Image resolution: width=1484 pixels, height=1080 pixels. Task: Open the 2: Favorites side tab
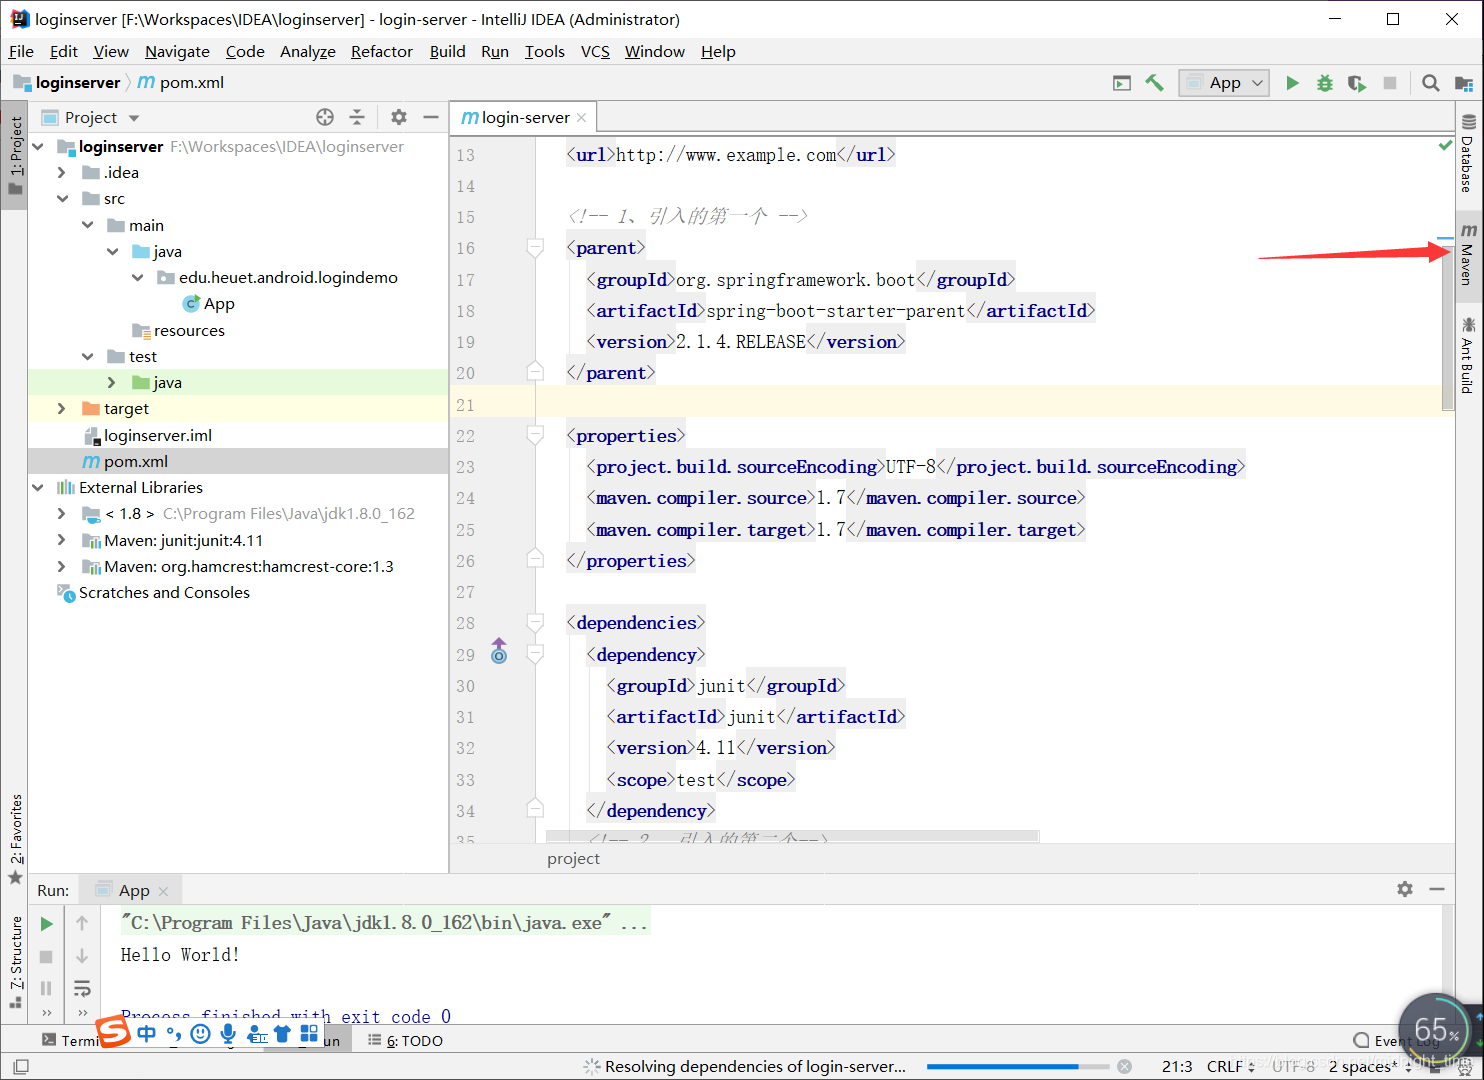click(14, 838)
